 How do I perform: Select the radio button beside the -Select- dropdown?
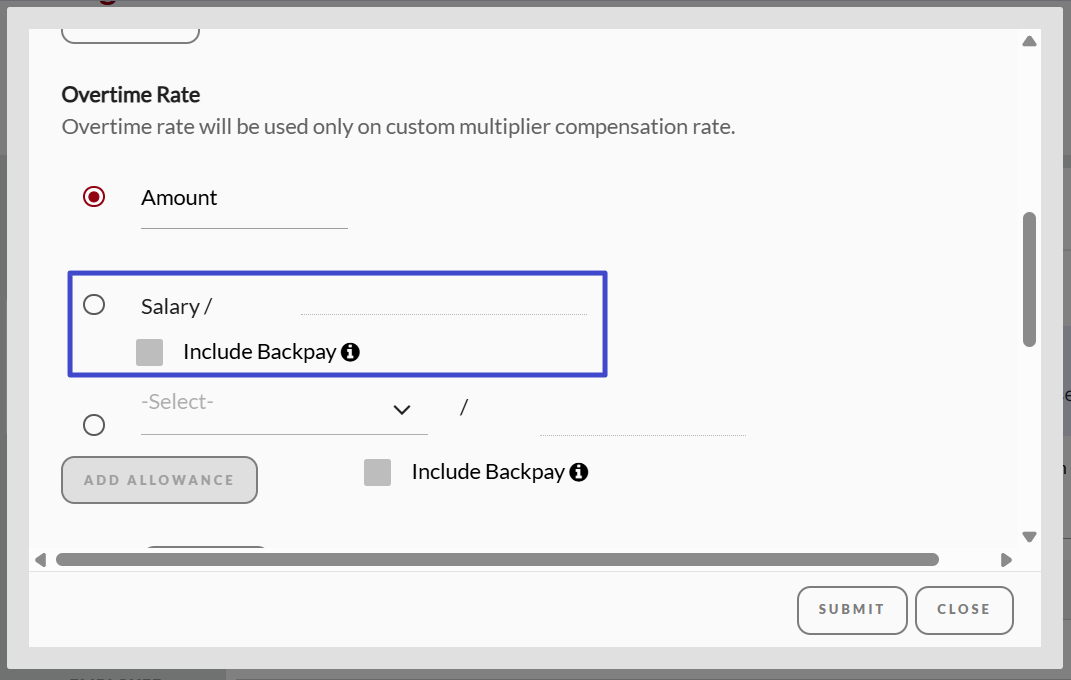pyautogui.click(x=94, y=425)
